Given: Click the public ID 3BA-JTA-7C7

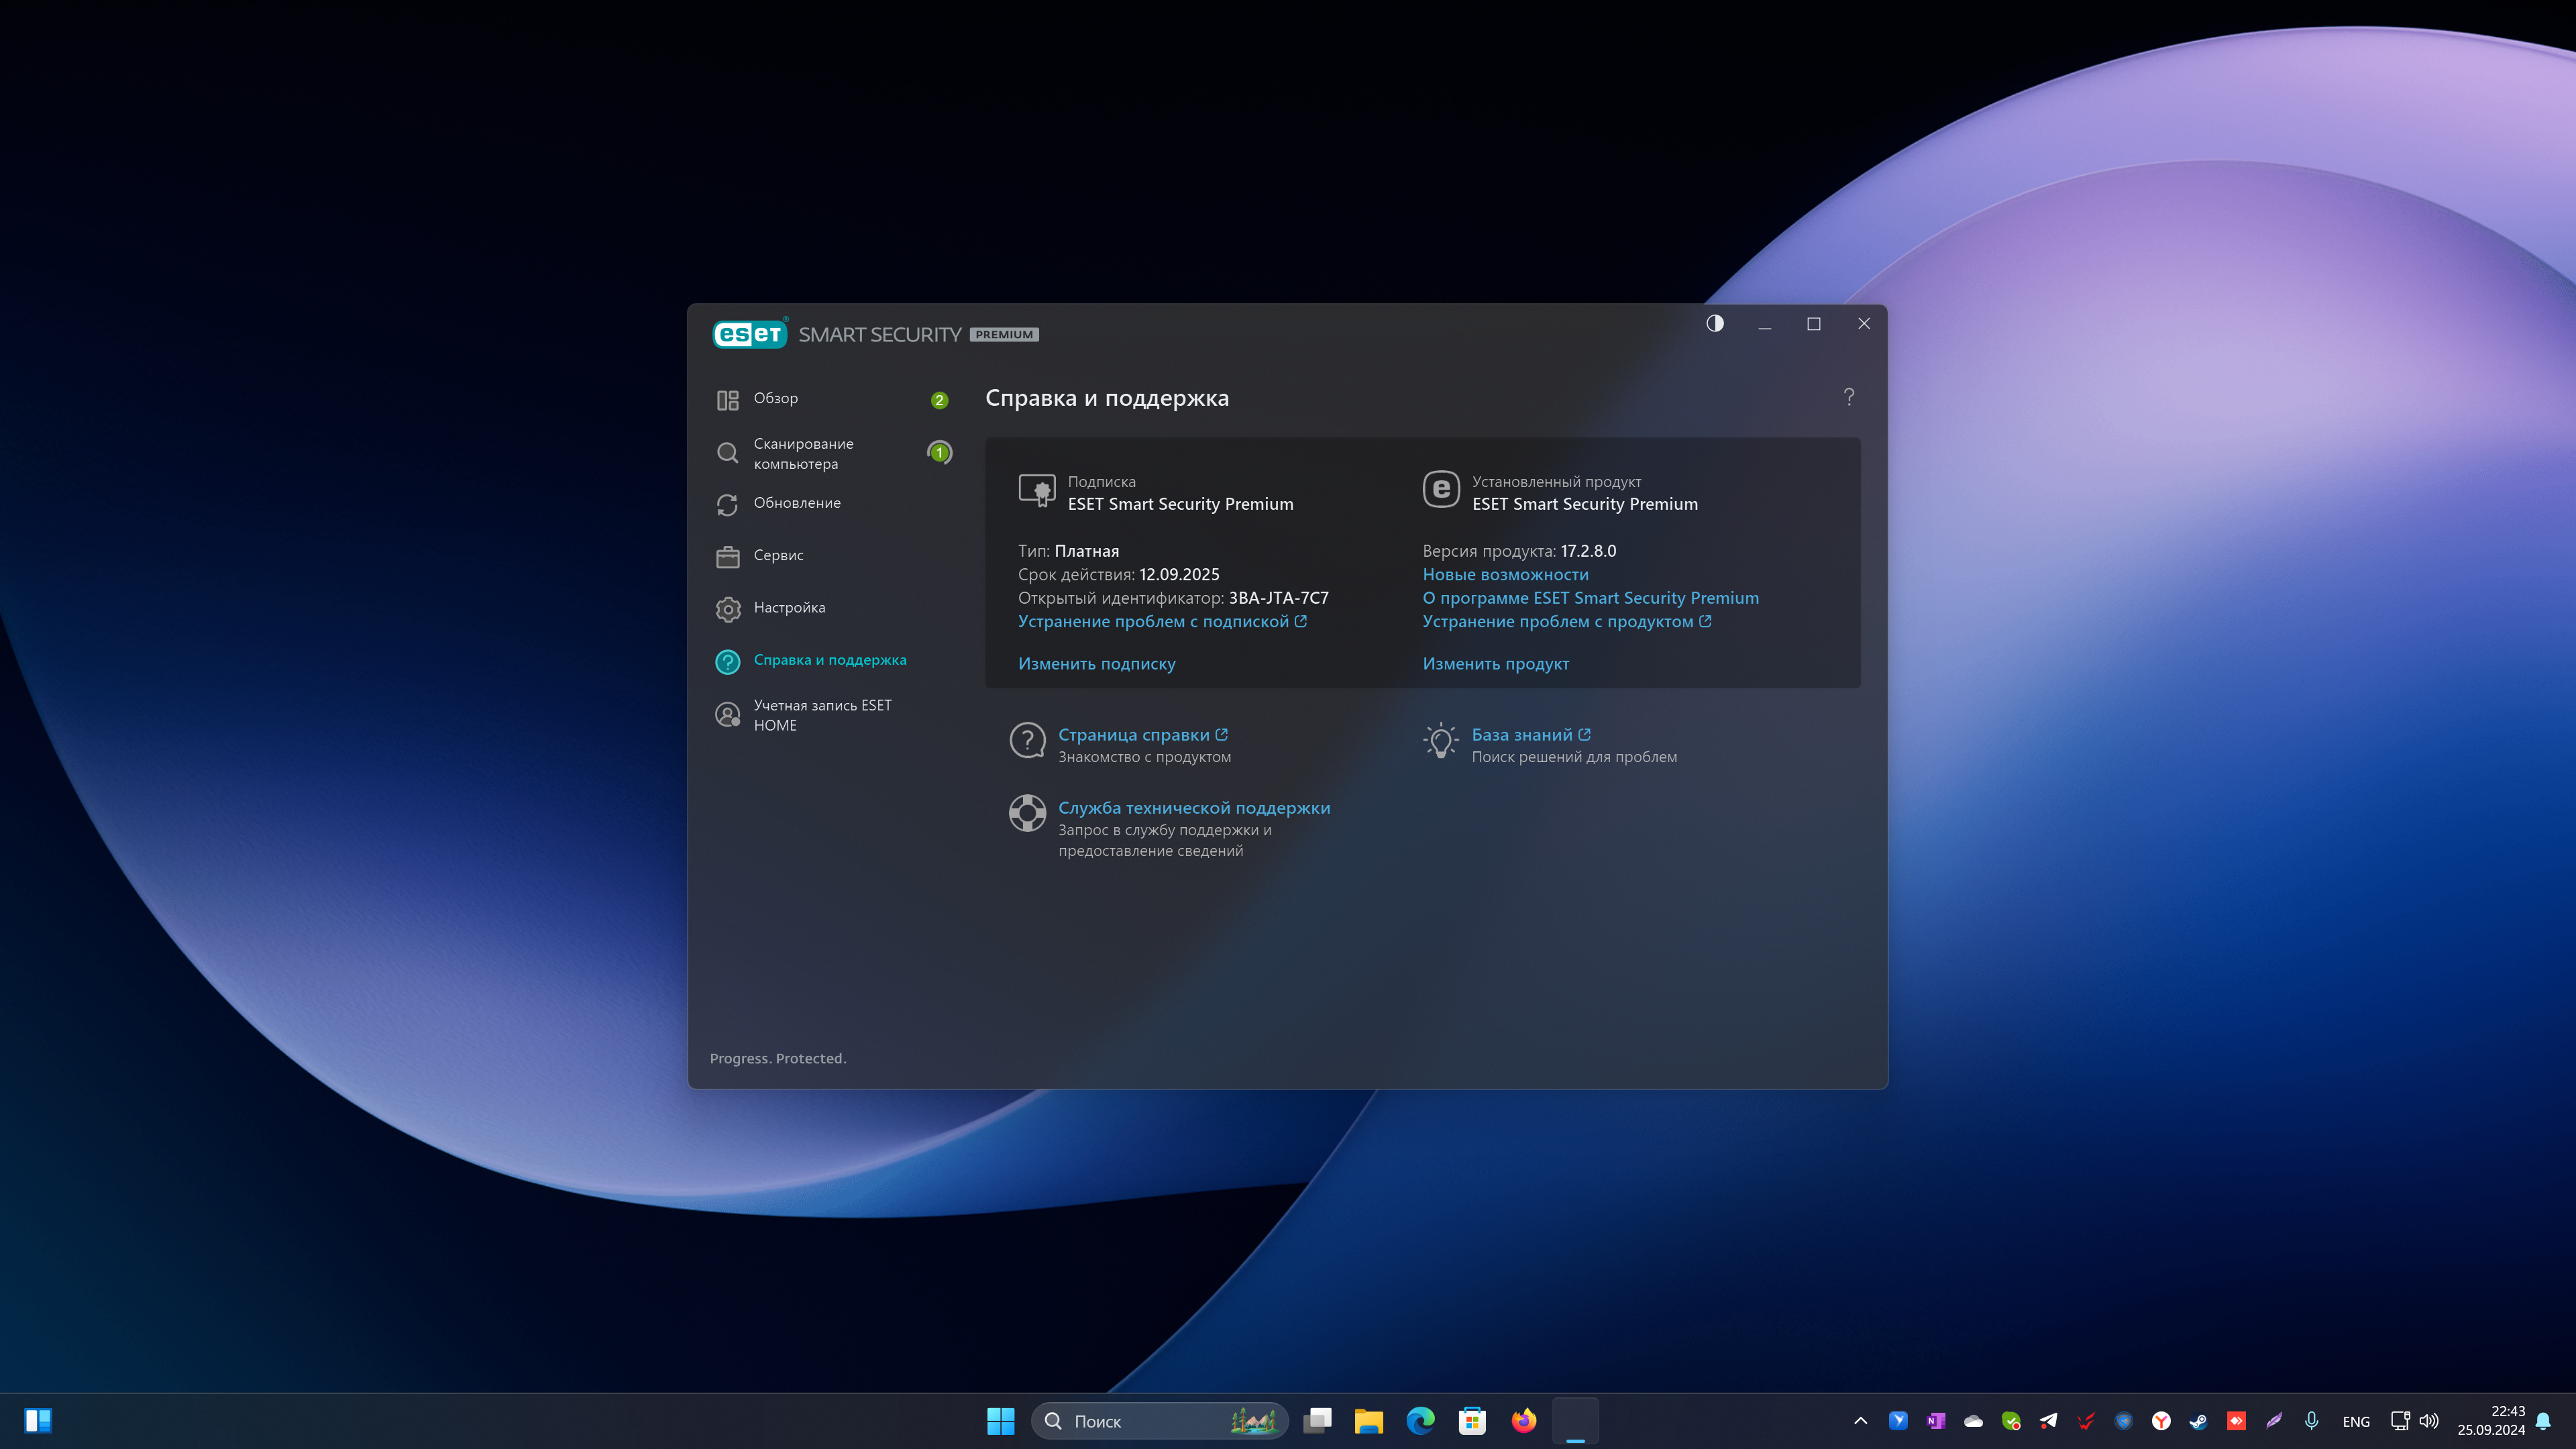Looking at the screenshot, I should point(1278,598).
